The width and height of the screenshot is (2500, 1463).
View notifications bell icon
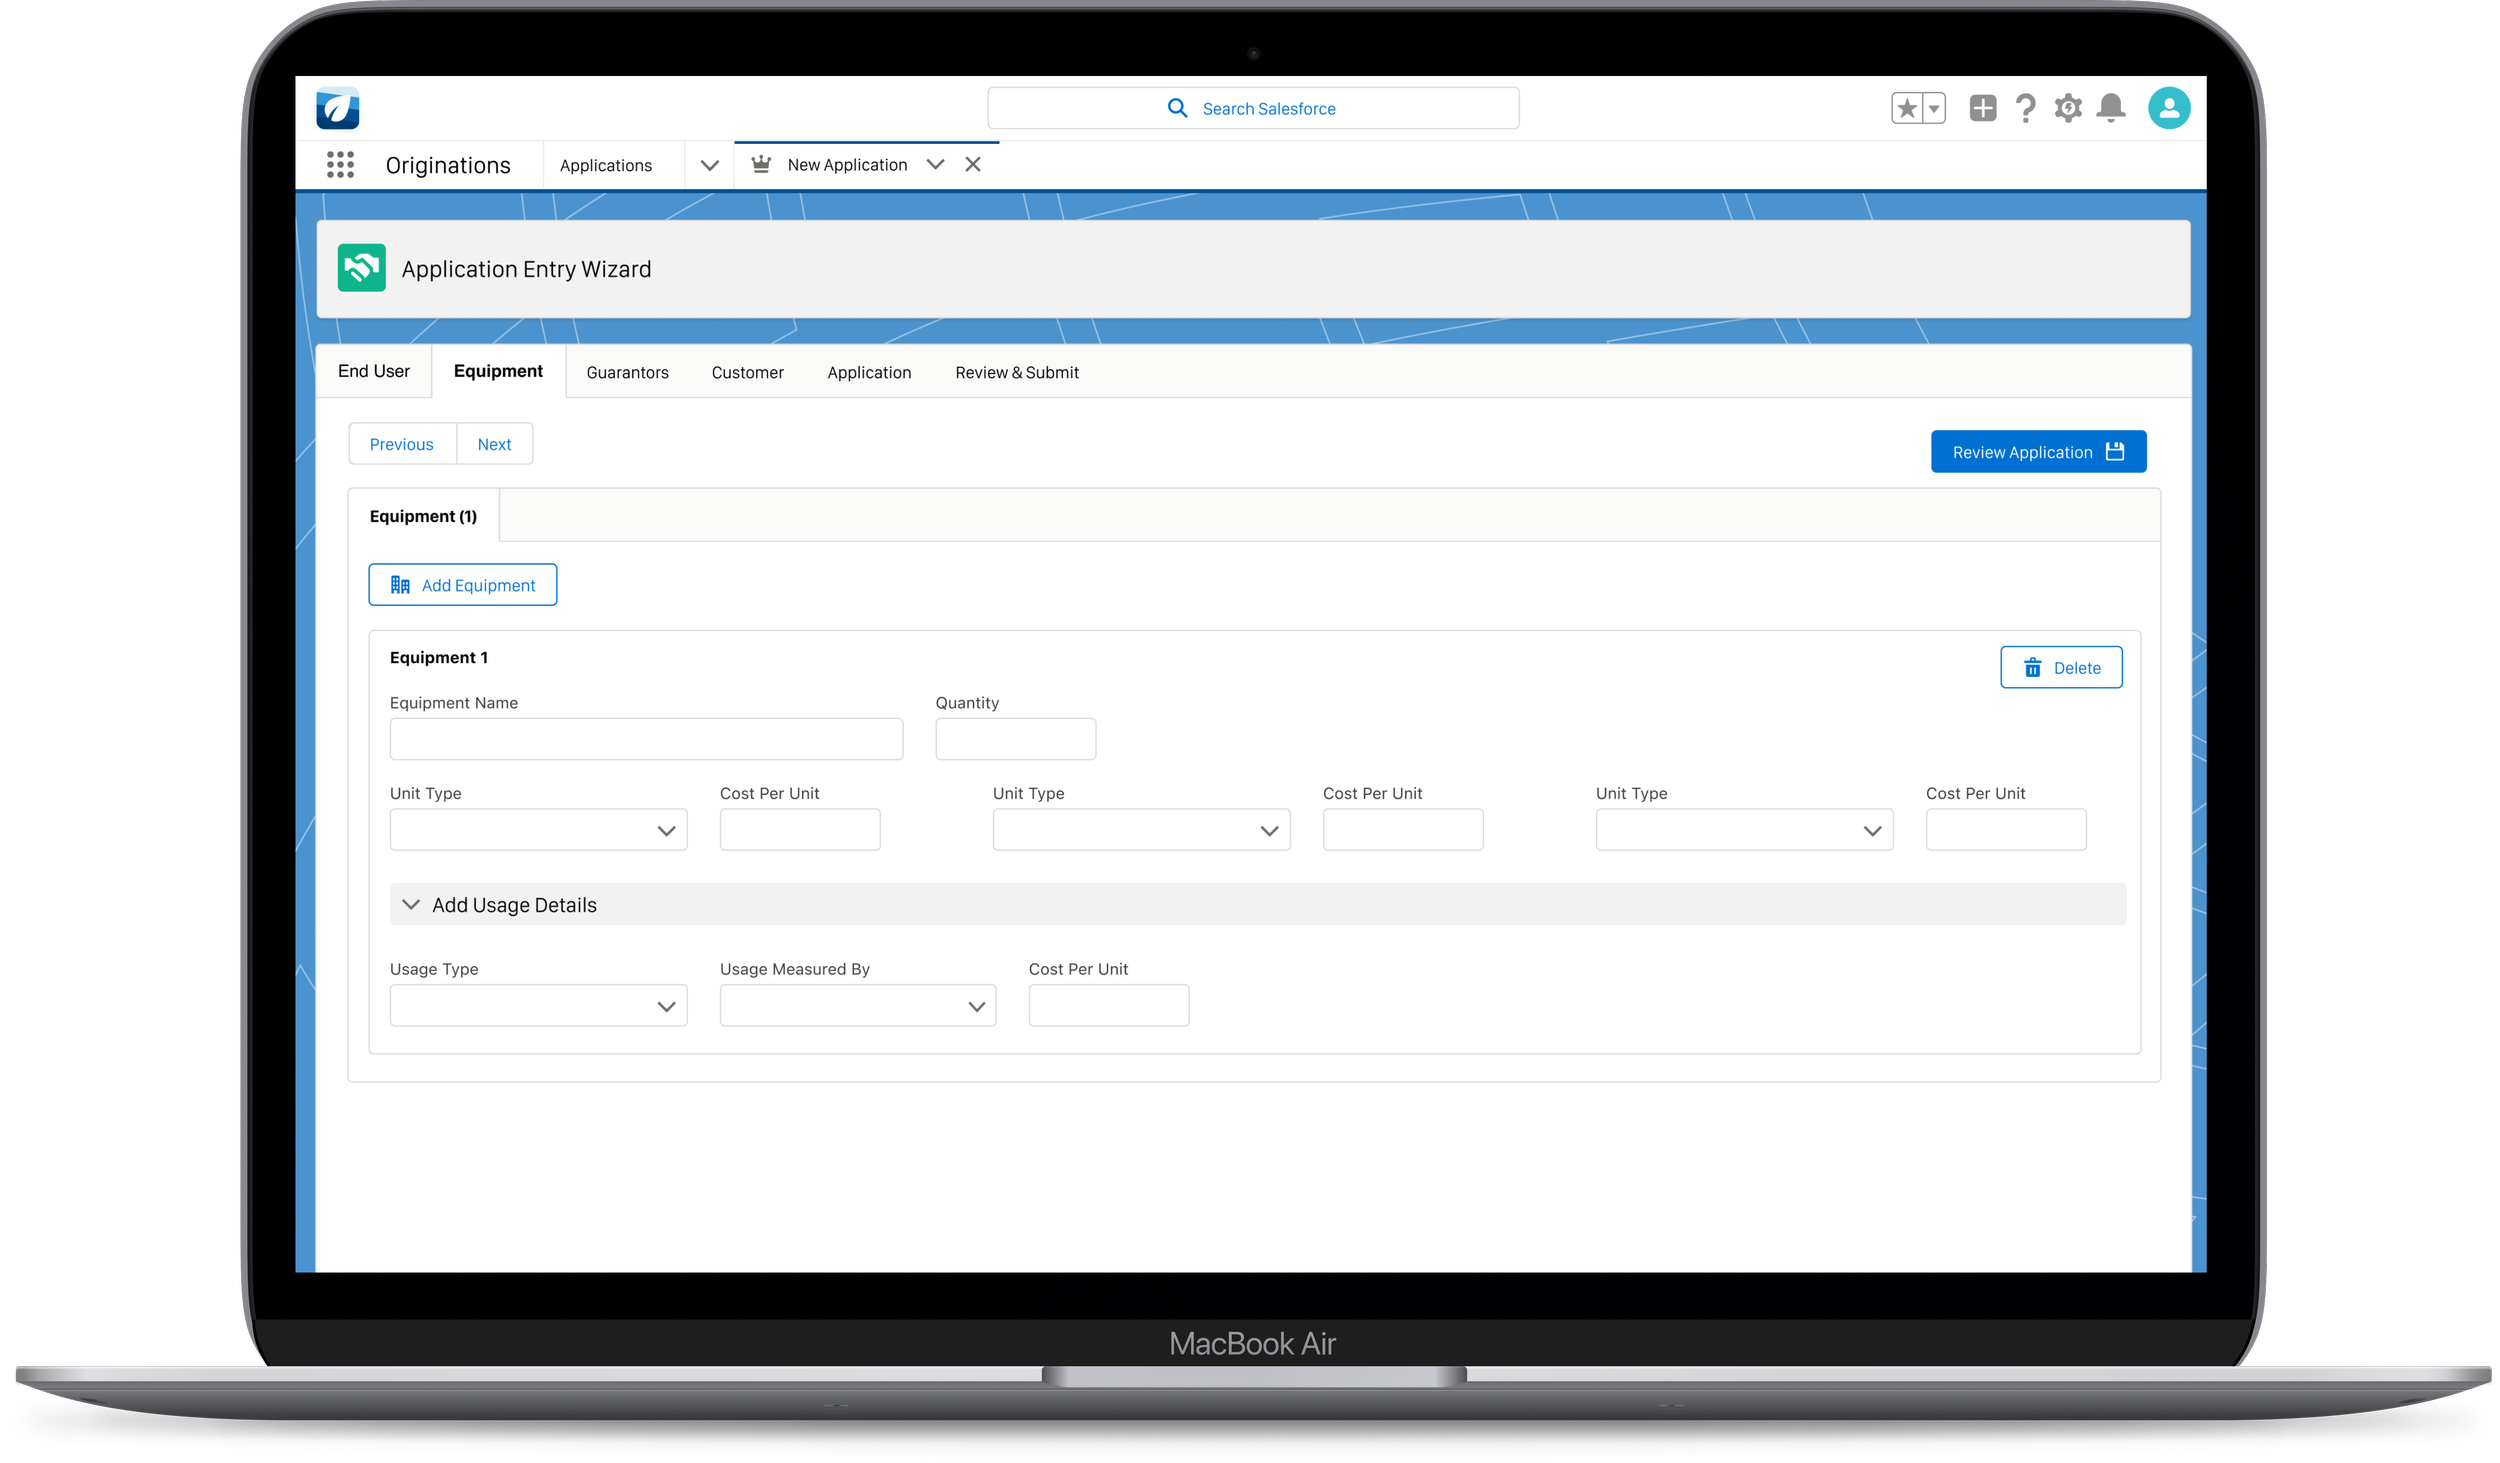[2111, 108]
